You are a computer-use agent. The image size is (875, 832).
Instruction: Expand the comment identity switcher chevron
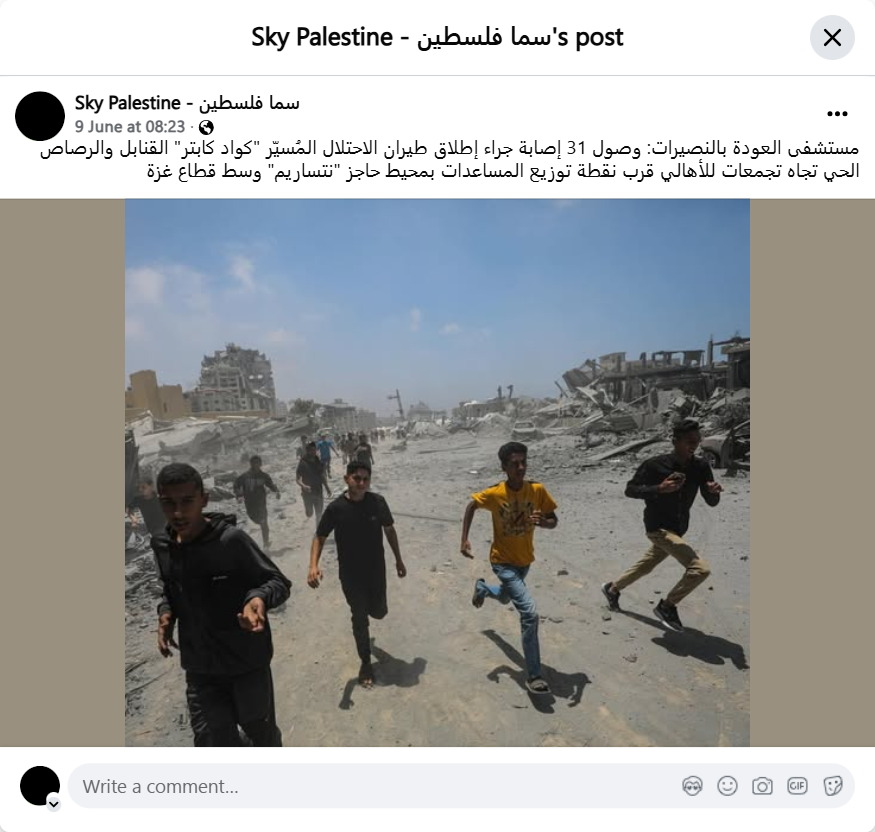(x=54, y=804)
